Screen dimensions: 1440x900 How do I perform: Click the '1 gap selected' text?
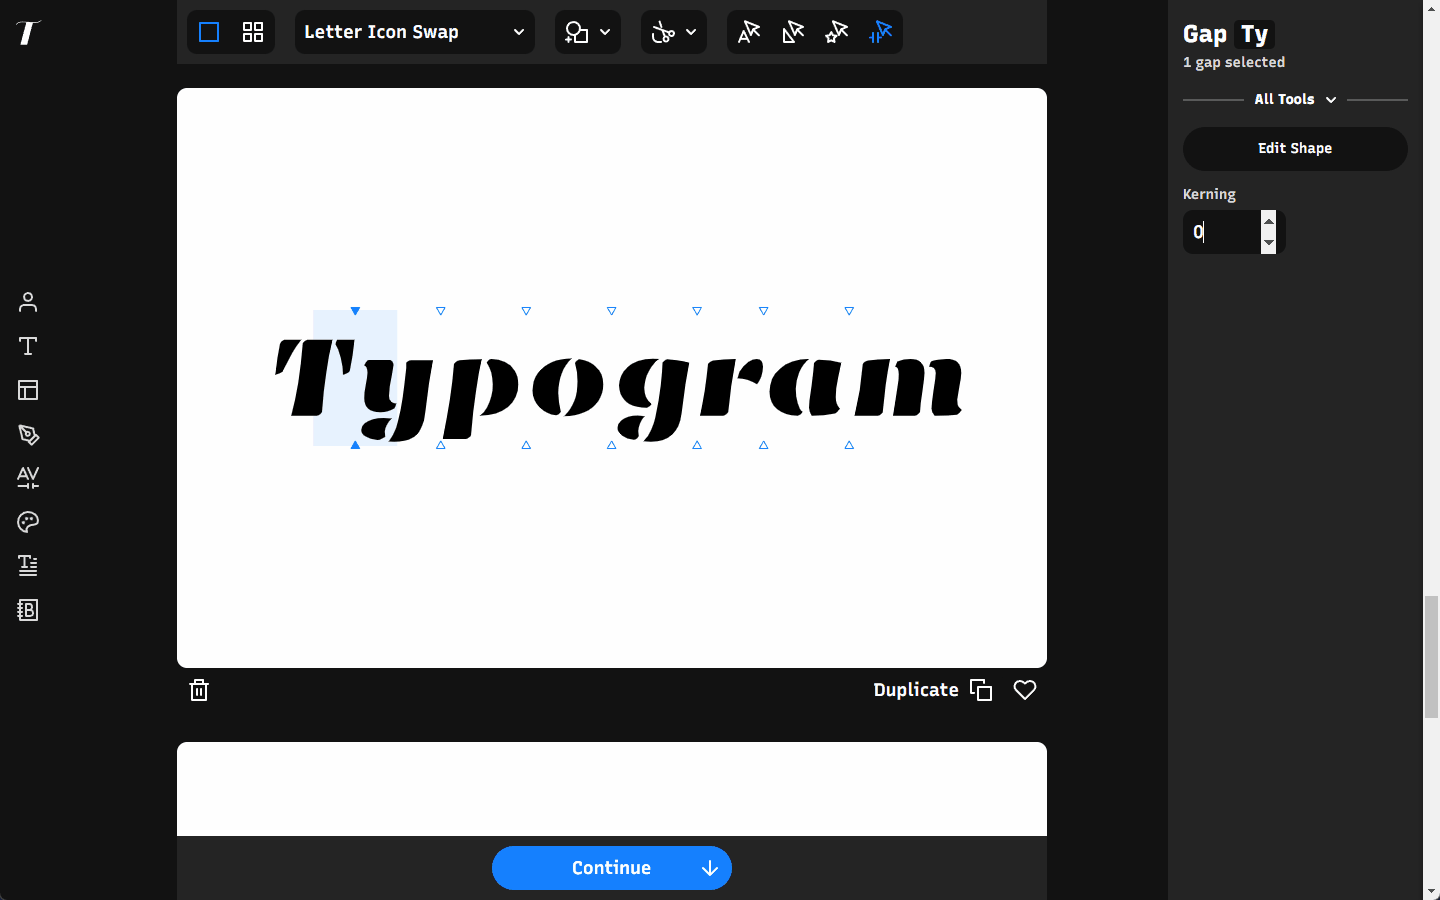coord(1234,62)
